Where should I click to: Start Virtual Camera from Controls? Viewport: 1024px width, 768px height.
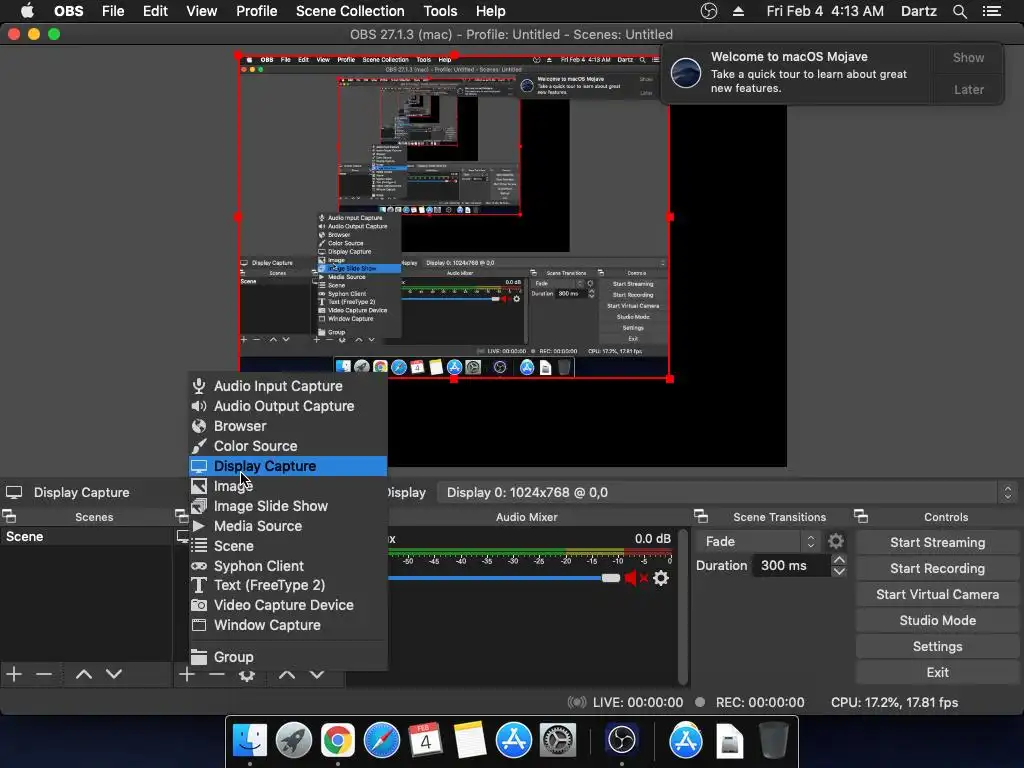937,594
